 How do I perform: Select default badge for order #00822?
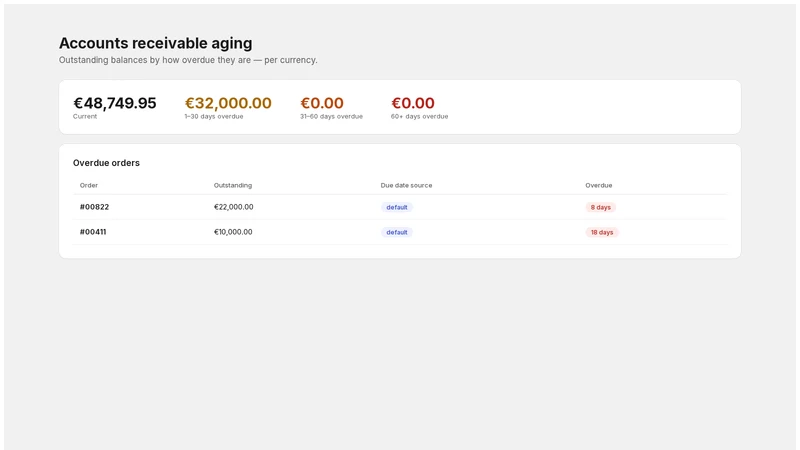coord(396,207)
